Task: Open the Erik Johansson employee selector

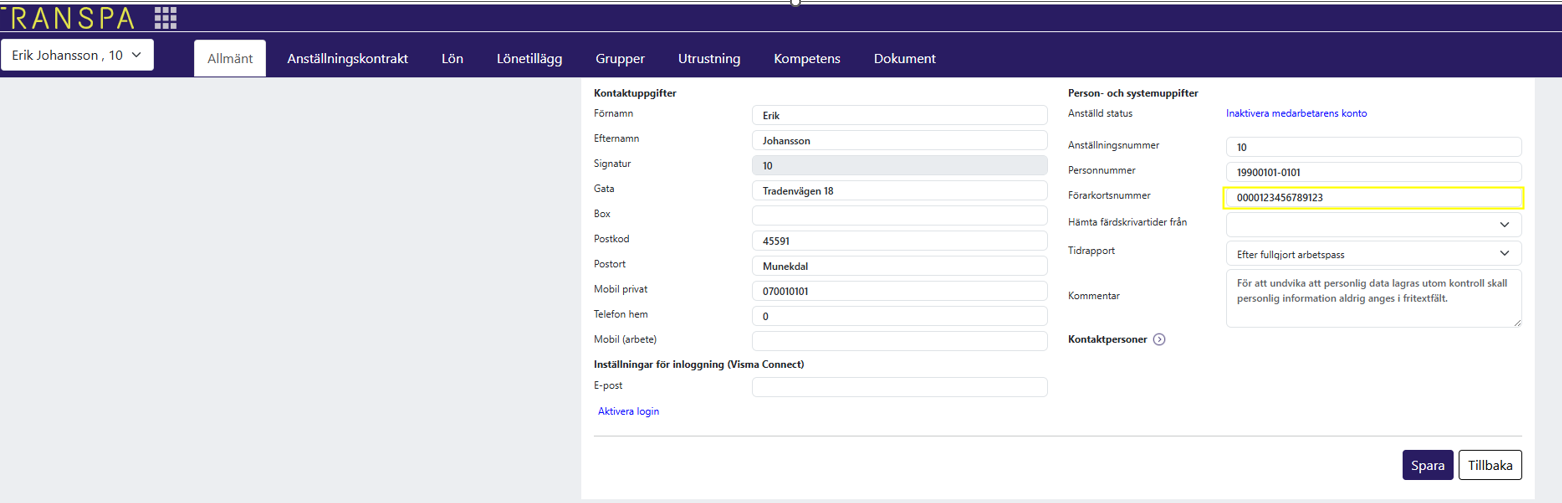Action: 77,55
